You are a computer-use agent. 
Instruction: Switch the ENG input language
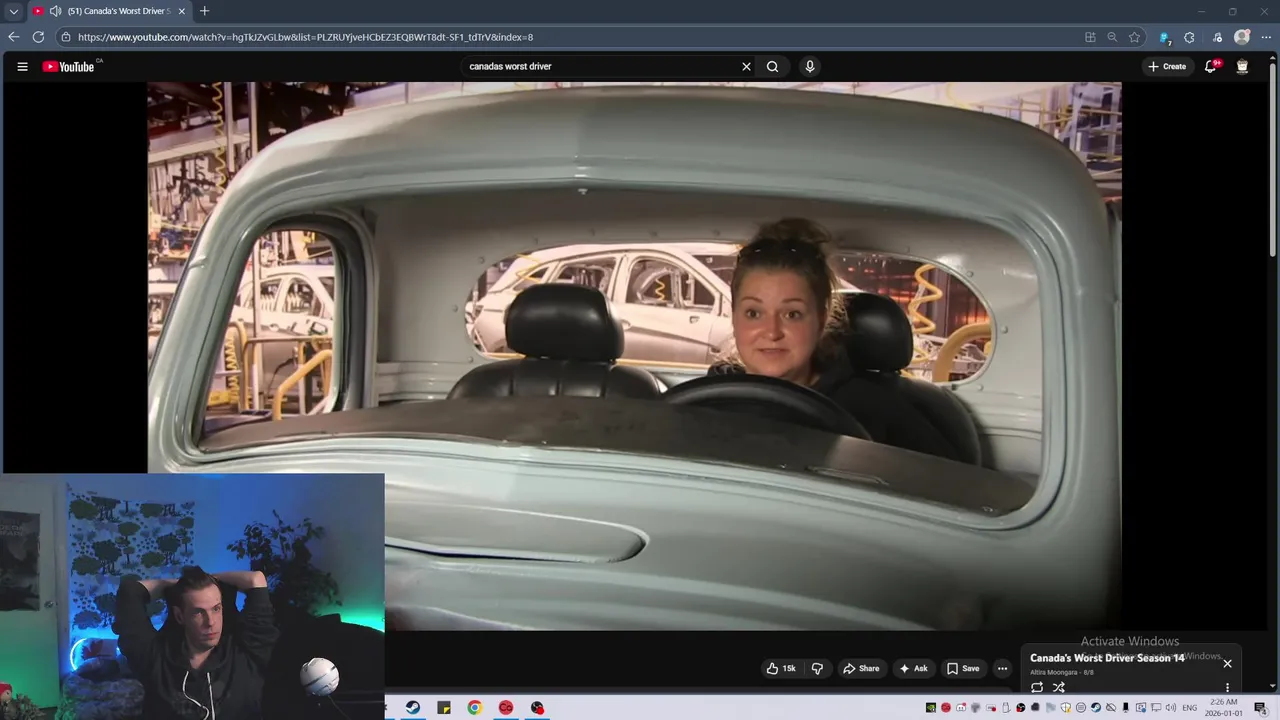coord(1190,708)
